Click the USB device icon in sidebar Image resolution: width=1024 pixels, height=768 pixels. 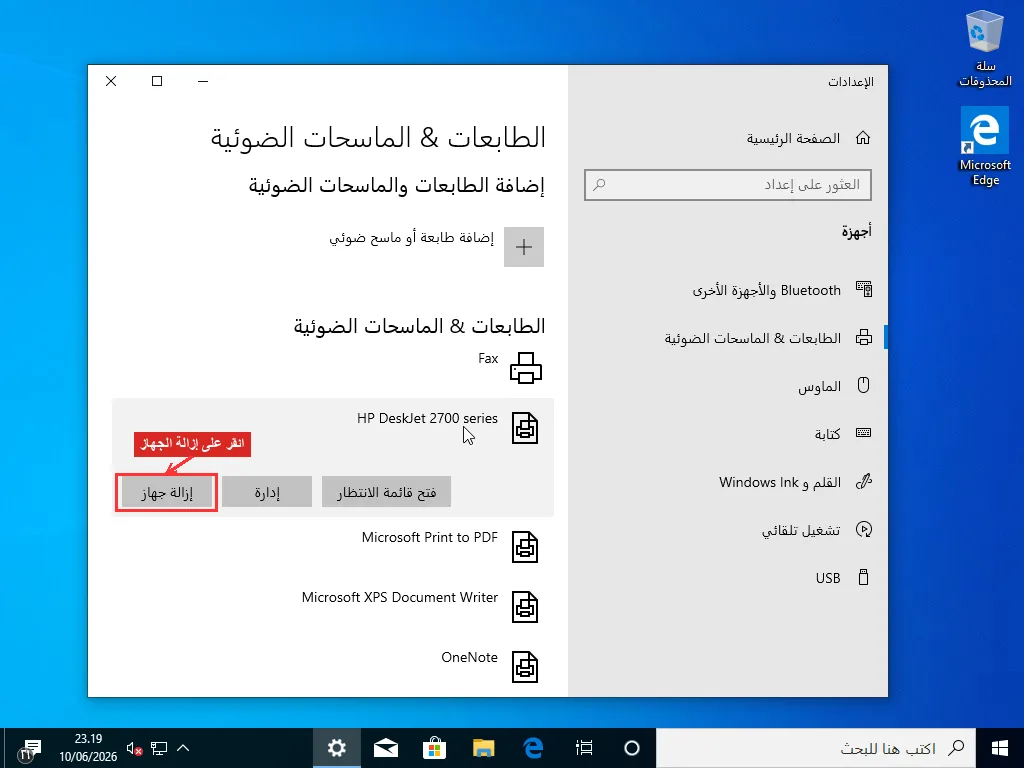863,577
